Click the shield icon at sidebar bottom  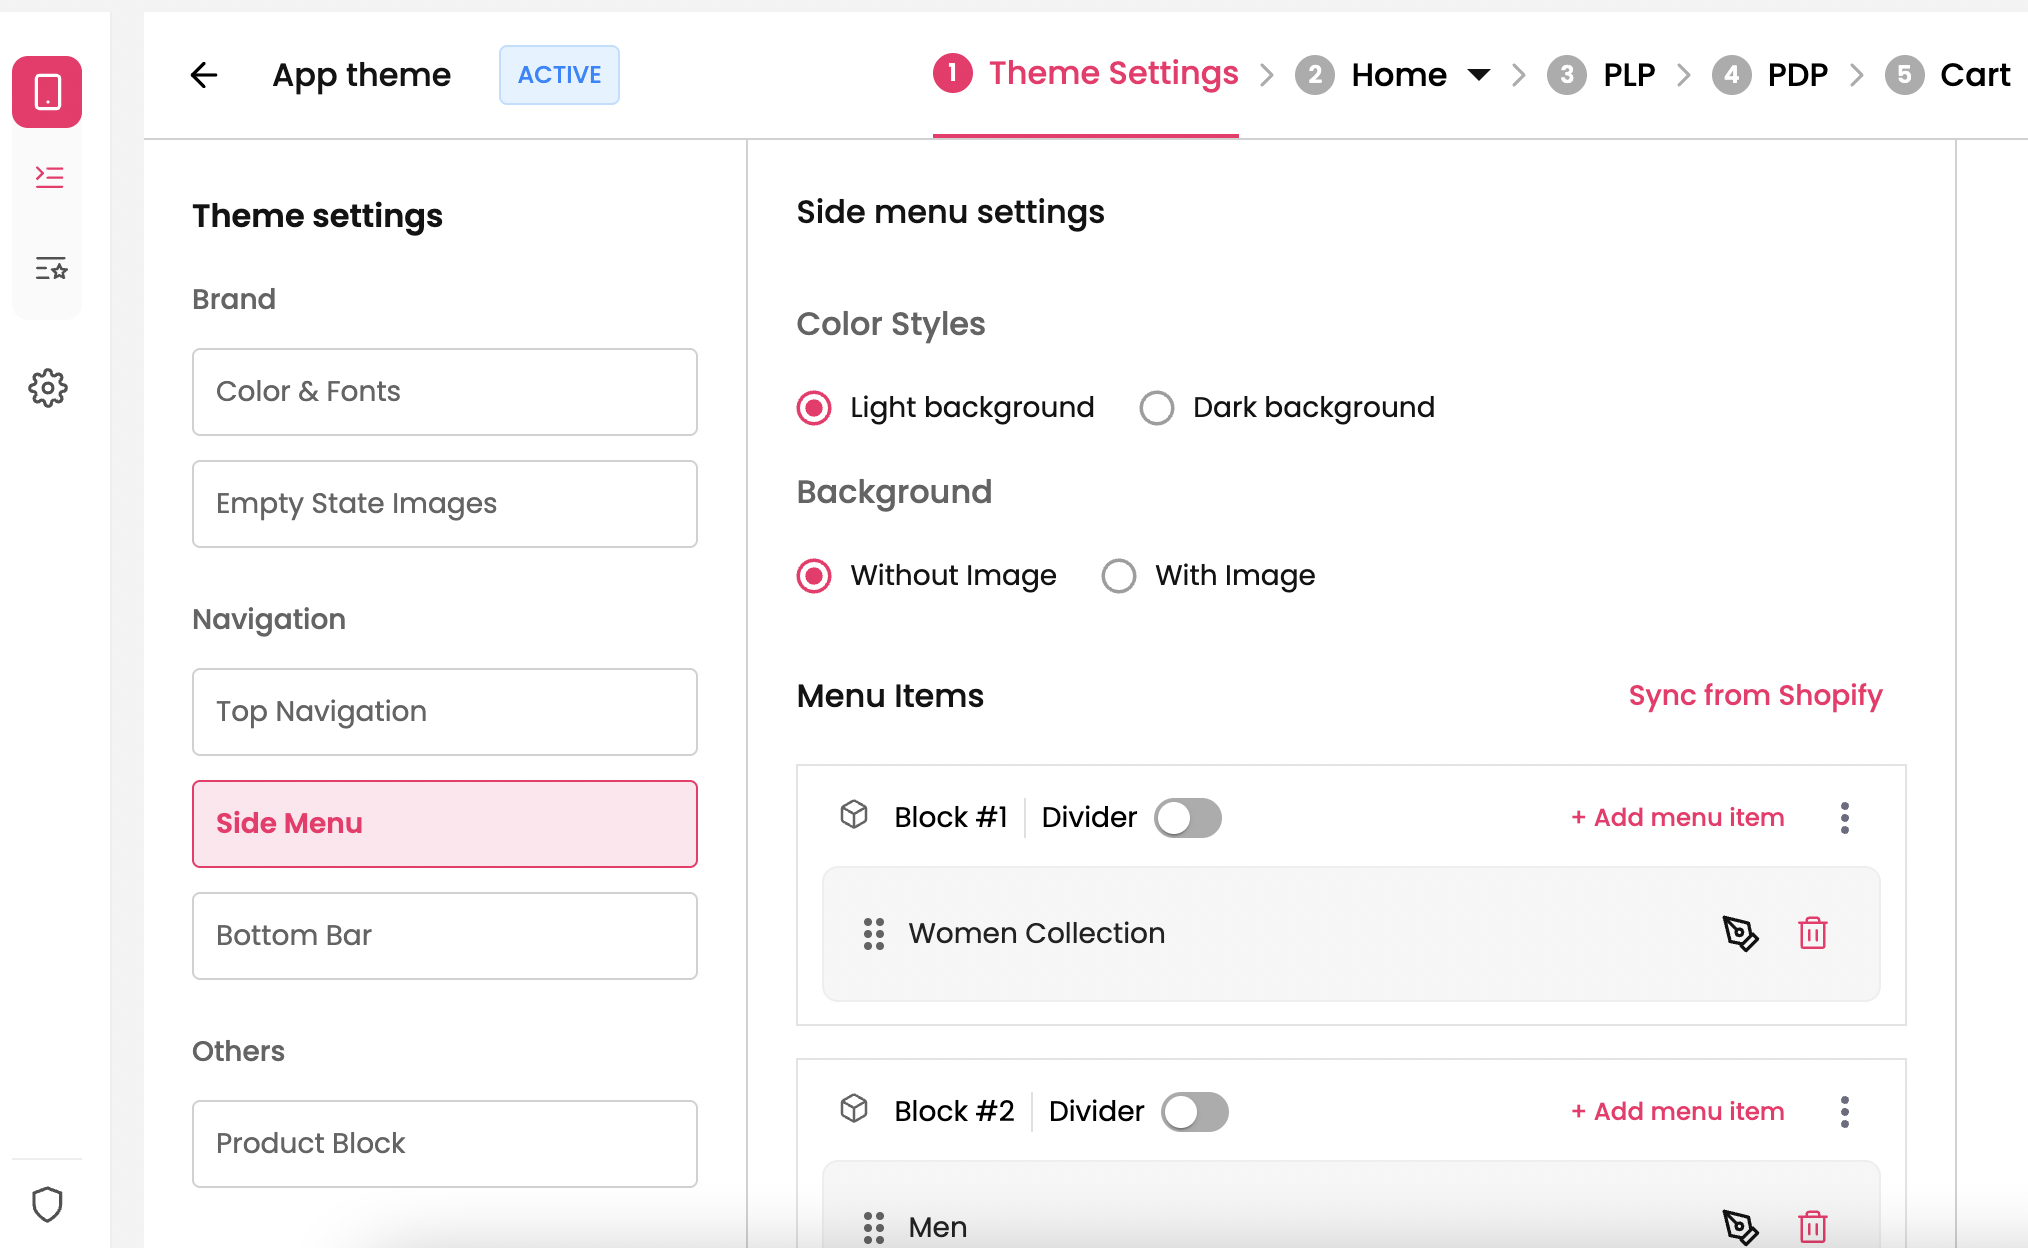click(x=48, y=1204)
